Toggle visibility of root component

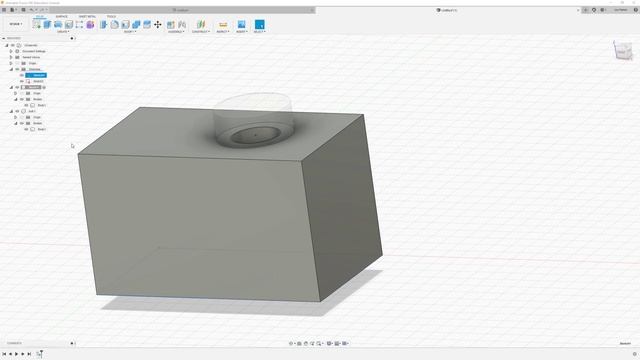13,45
